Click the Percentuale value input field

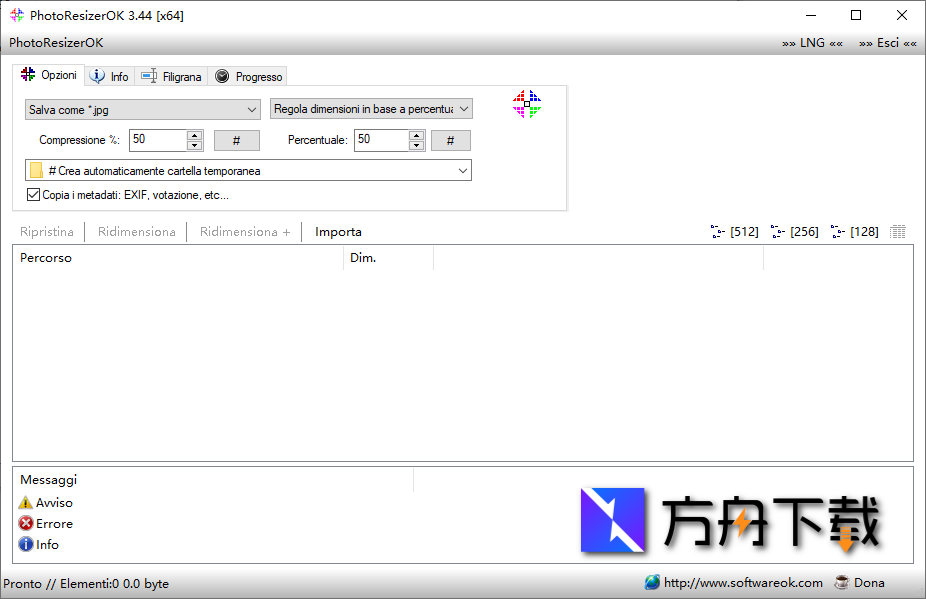(380, 140)
